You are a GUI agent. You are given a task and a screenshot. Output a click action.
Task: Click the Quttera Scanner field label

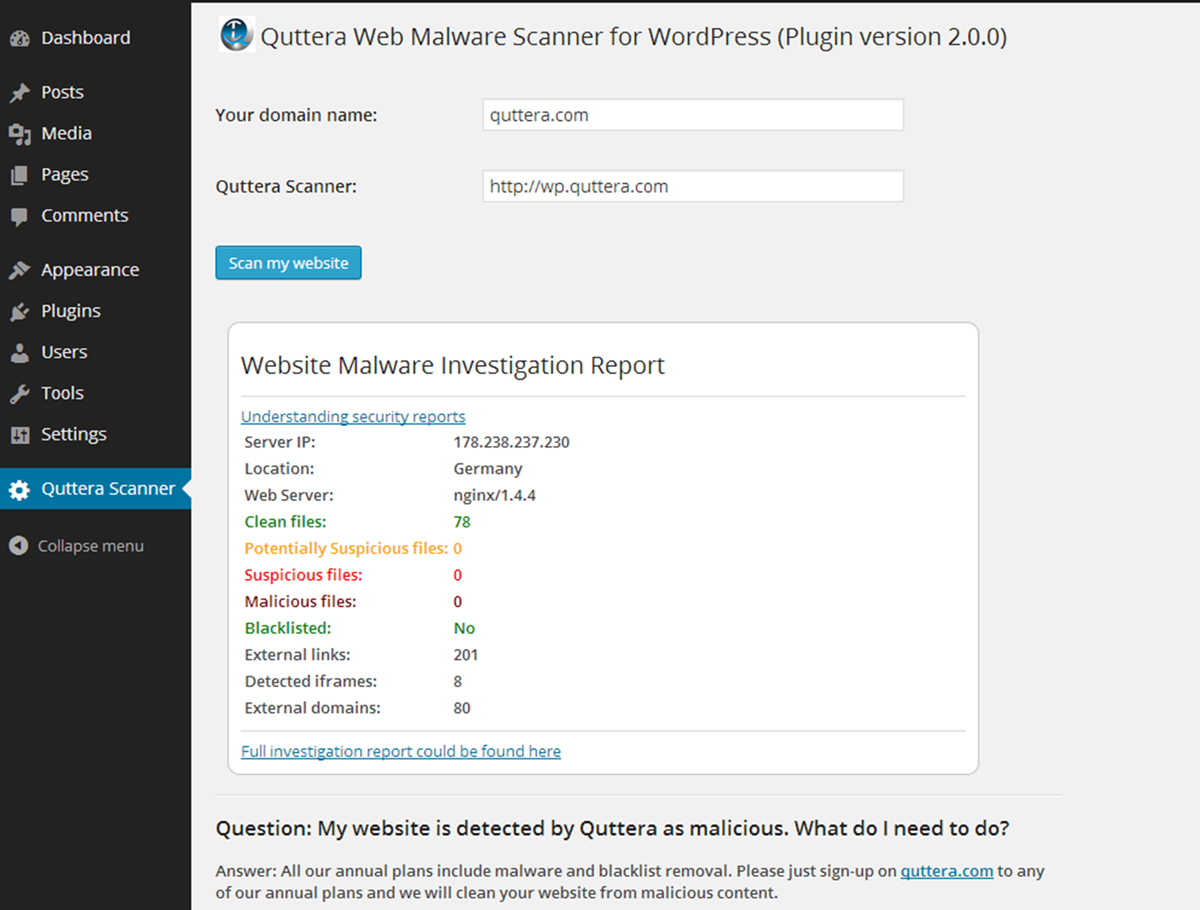pyautogui.click(x=286, y=186)
